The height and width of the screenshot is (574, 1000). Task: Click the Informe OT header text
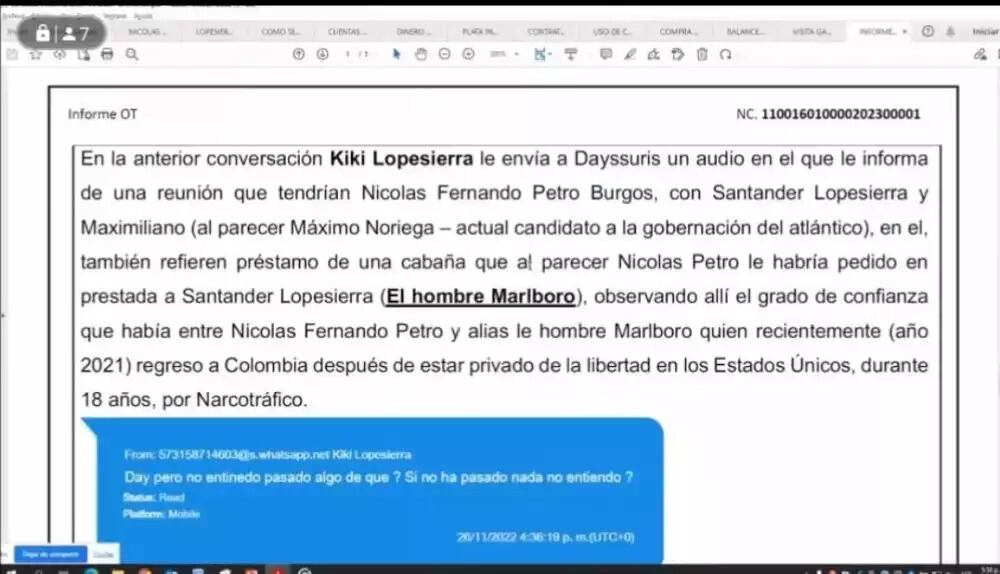point(103,114)
